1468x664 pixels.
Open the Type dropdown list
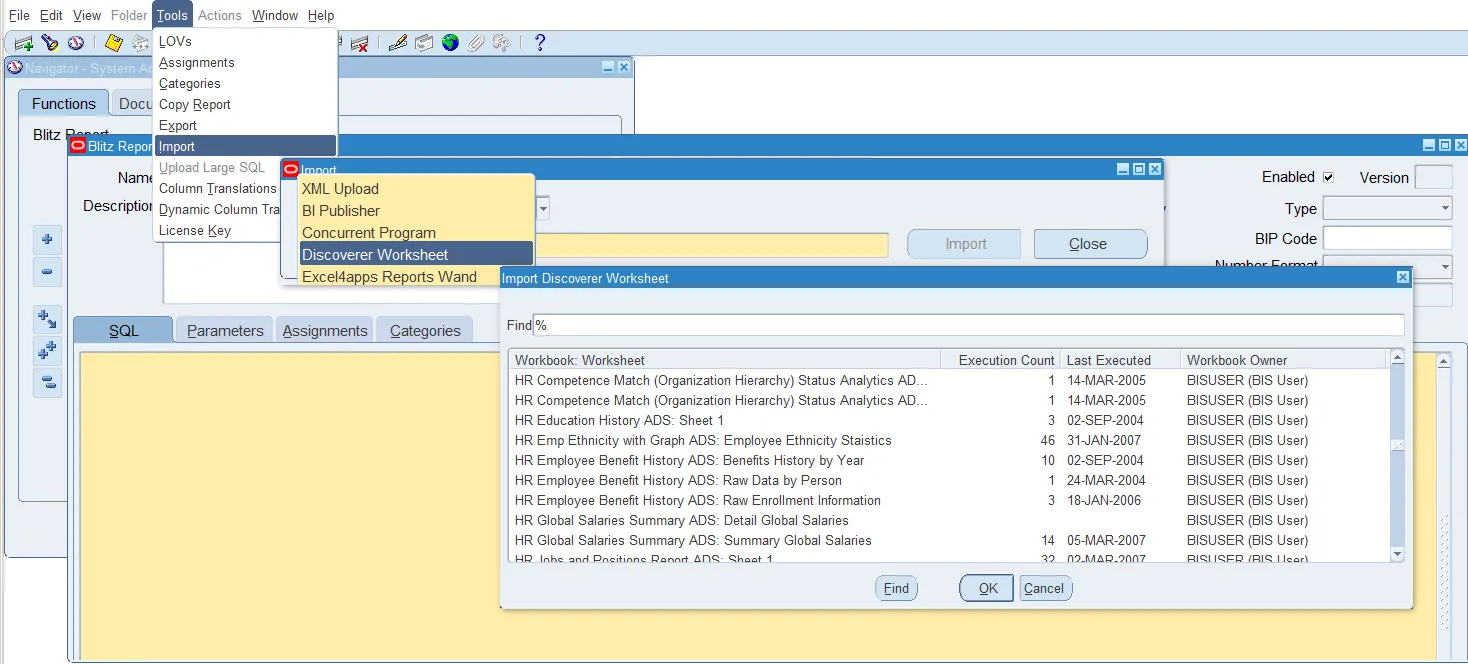click(x=1445, y=209)
